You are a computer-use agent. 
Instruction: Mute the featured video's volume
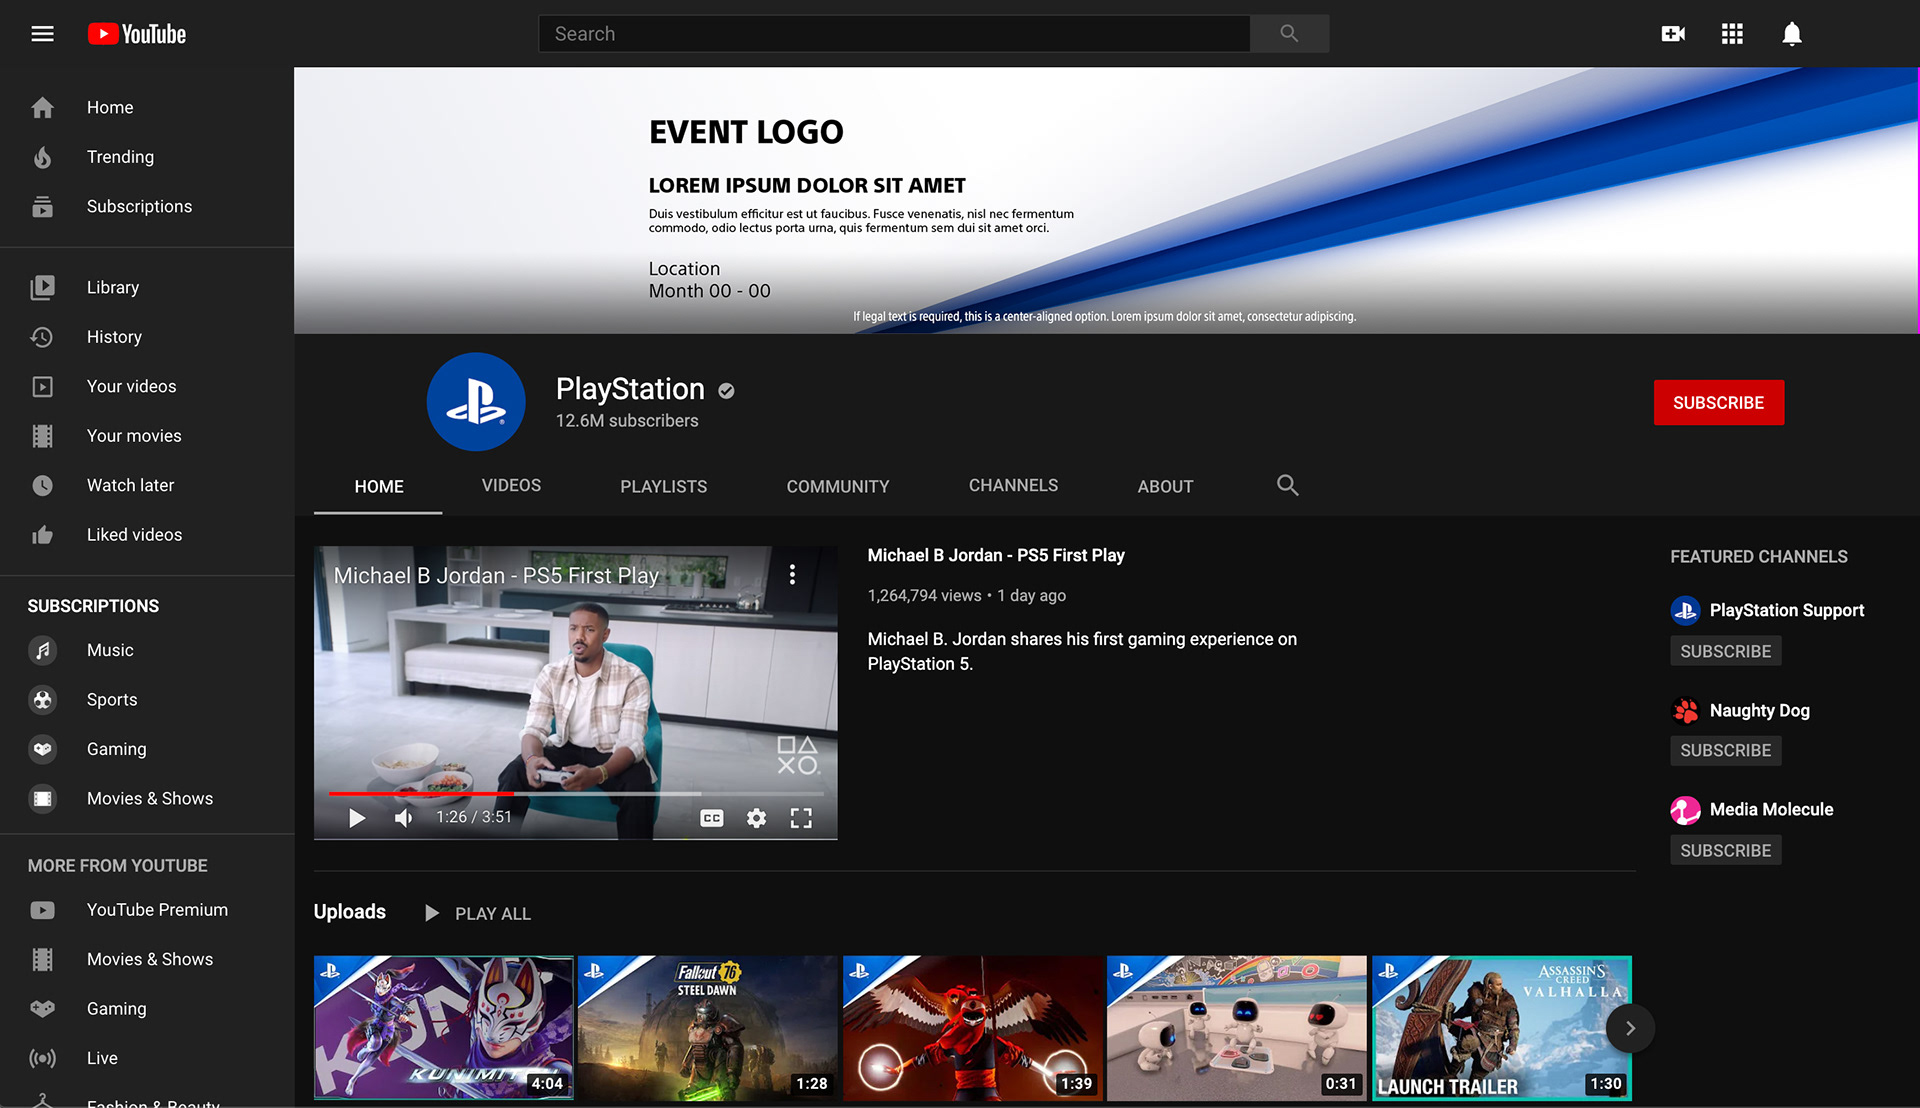point(403,818)
